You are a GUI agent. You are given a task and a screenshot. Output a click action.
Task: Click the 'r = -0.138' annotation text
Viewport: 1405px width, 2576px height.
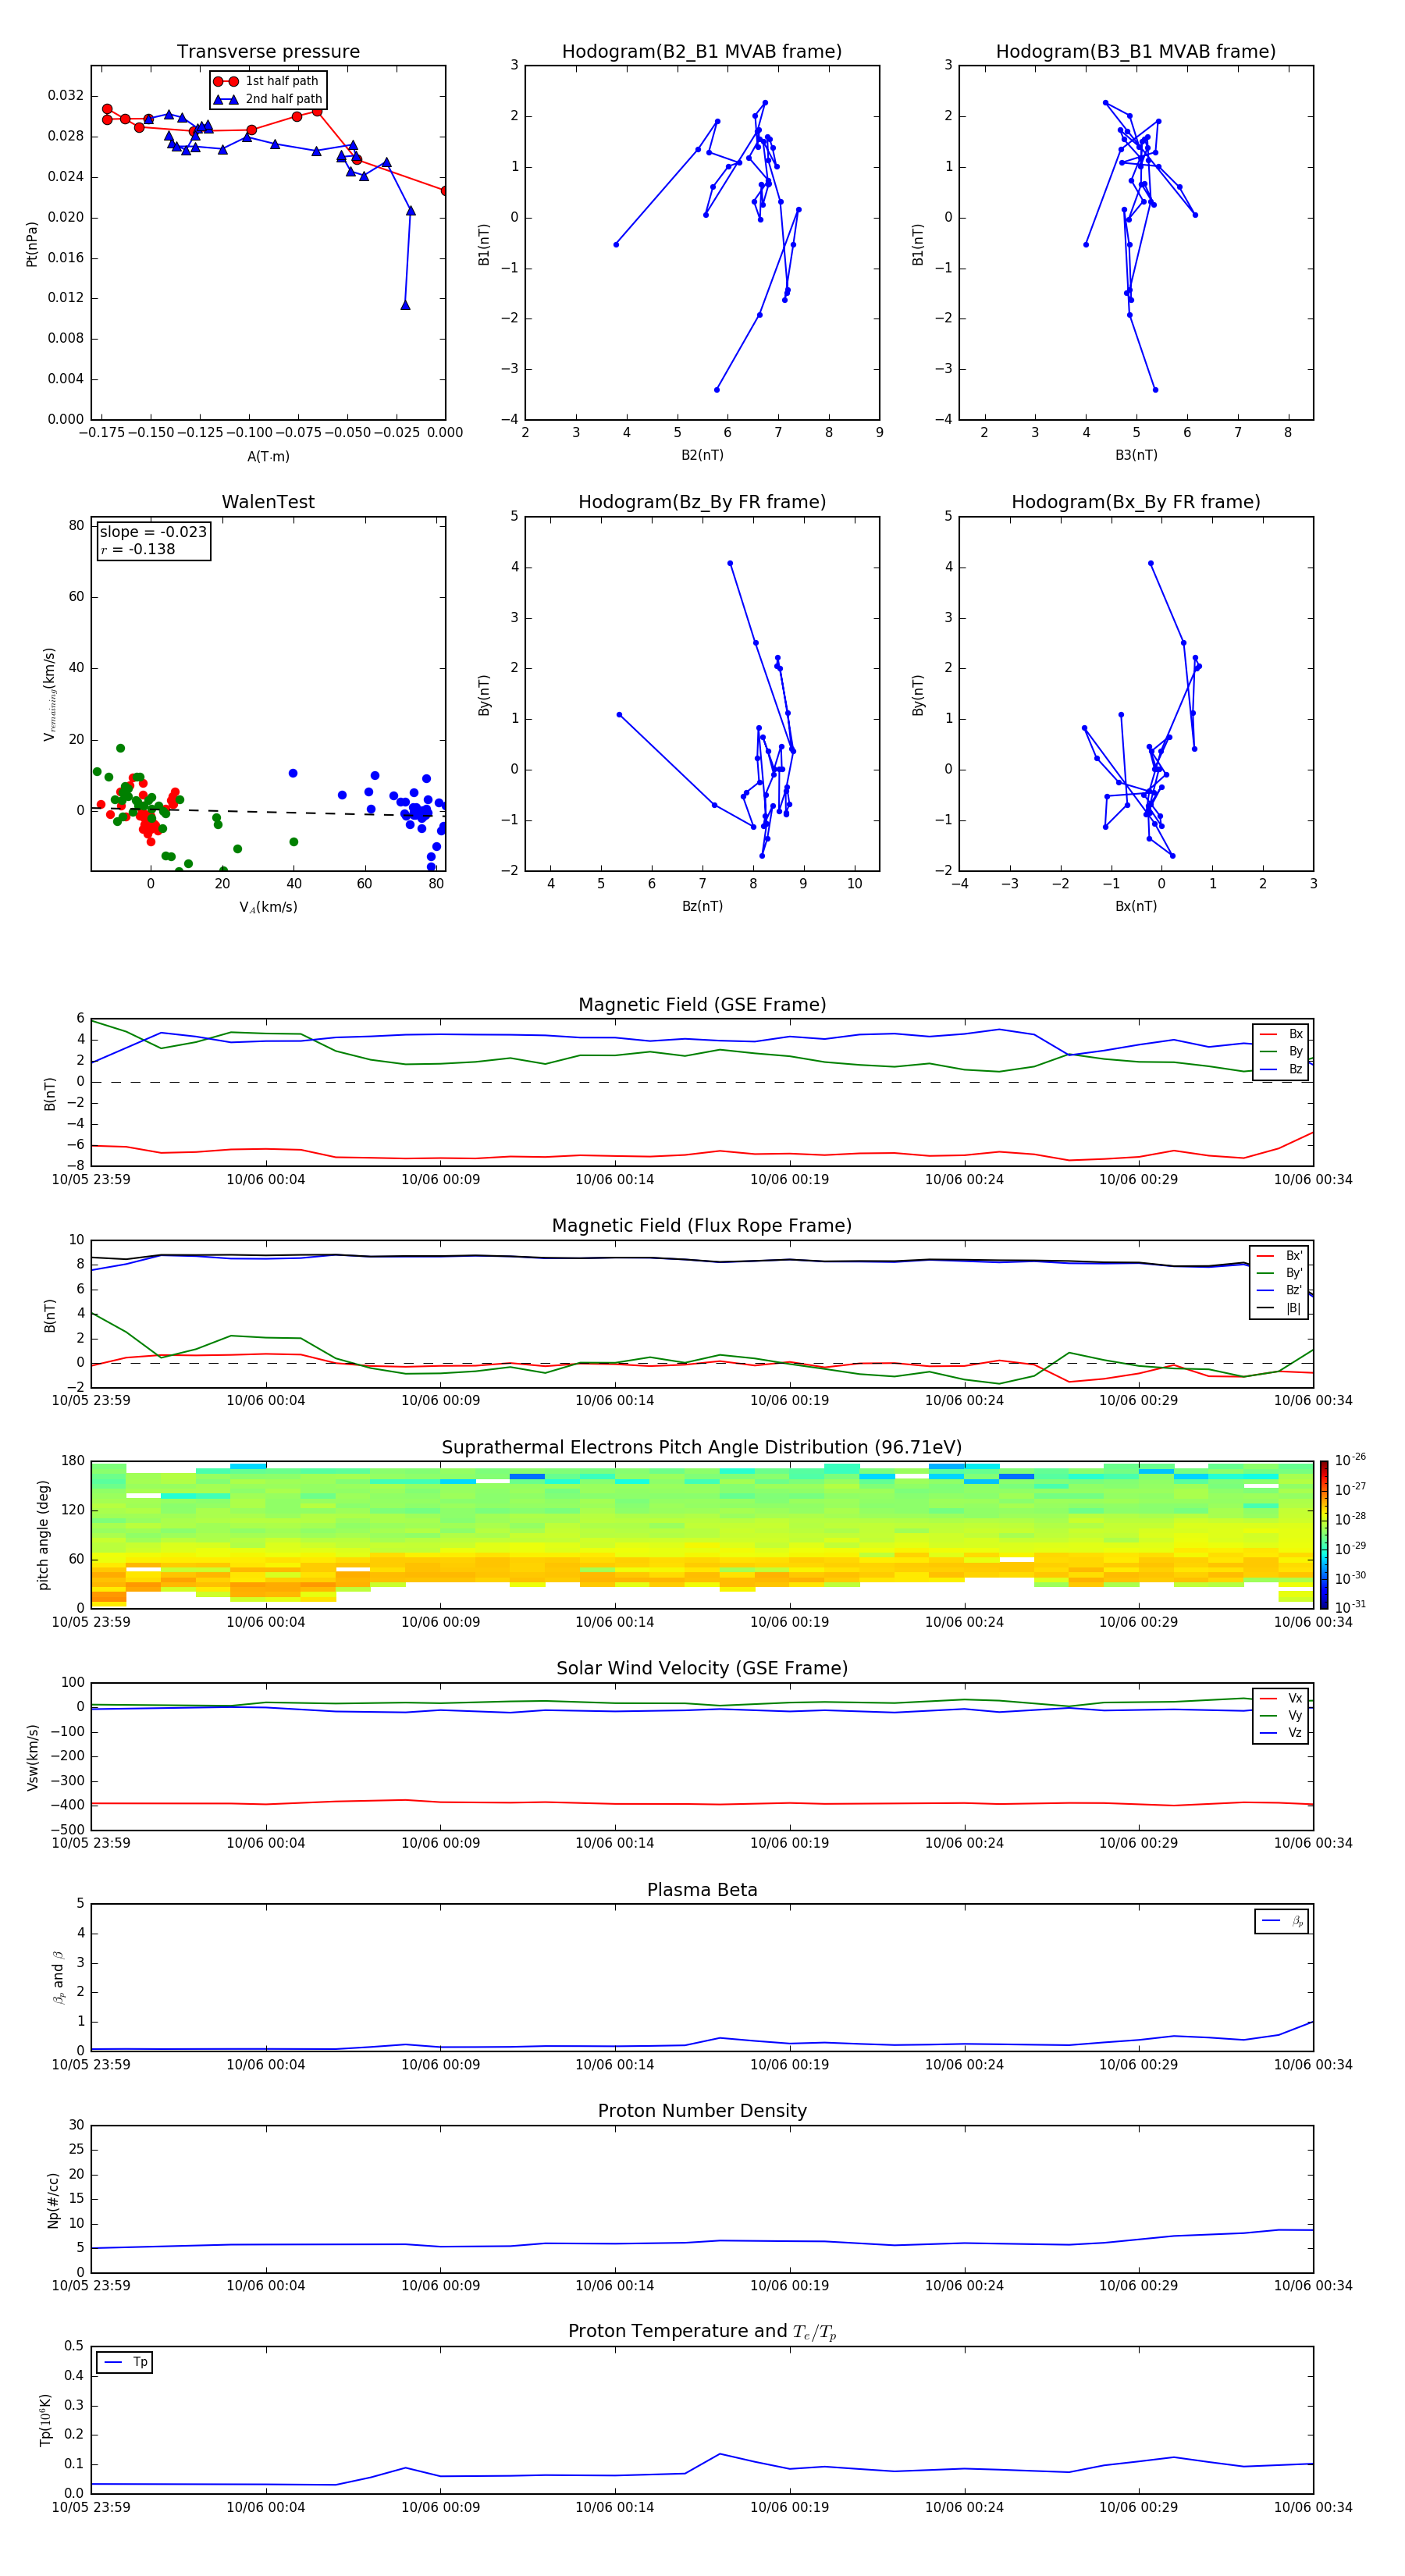(138, 549)
